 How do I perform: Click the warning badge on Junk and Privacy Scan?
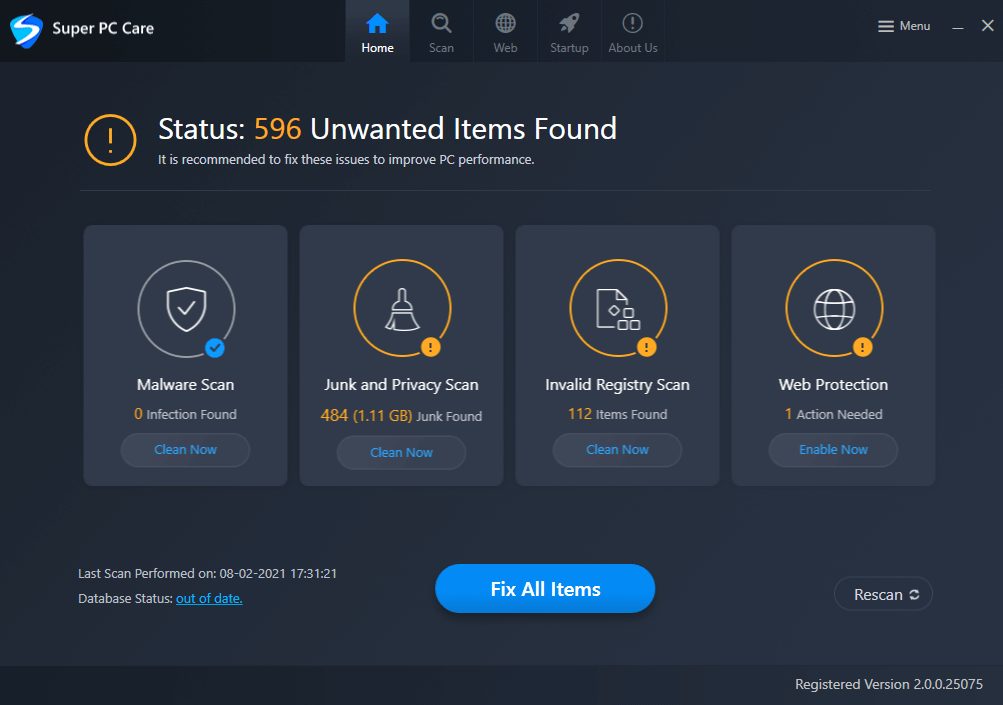[x=430, y=347]
